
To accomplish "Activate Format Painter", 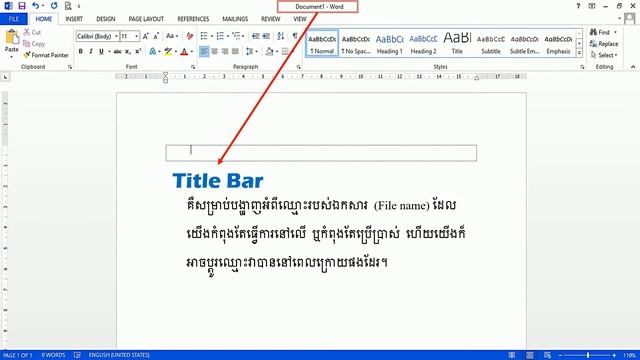I will pyautogui.click(x=46, y=55).
